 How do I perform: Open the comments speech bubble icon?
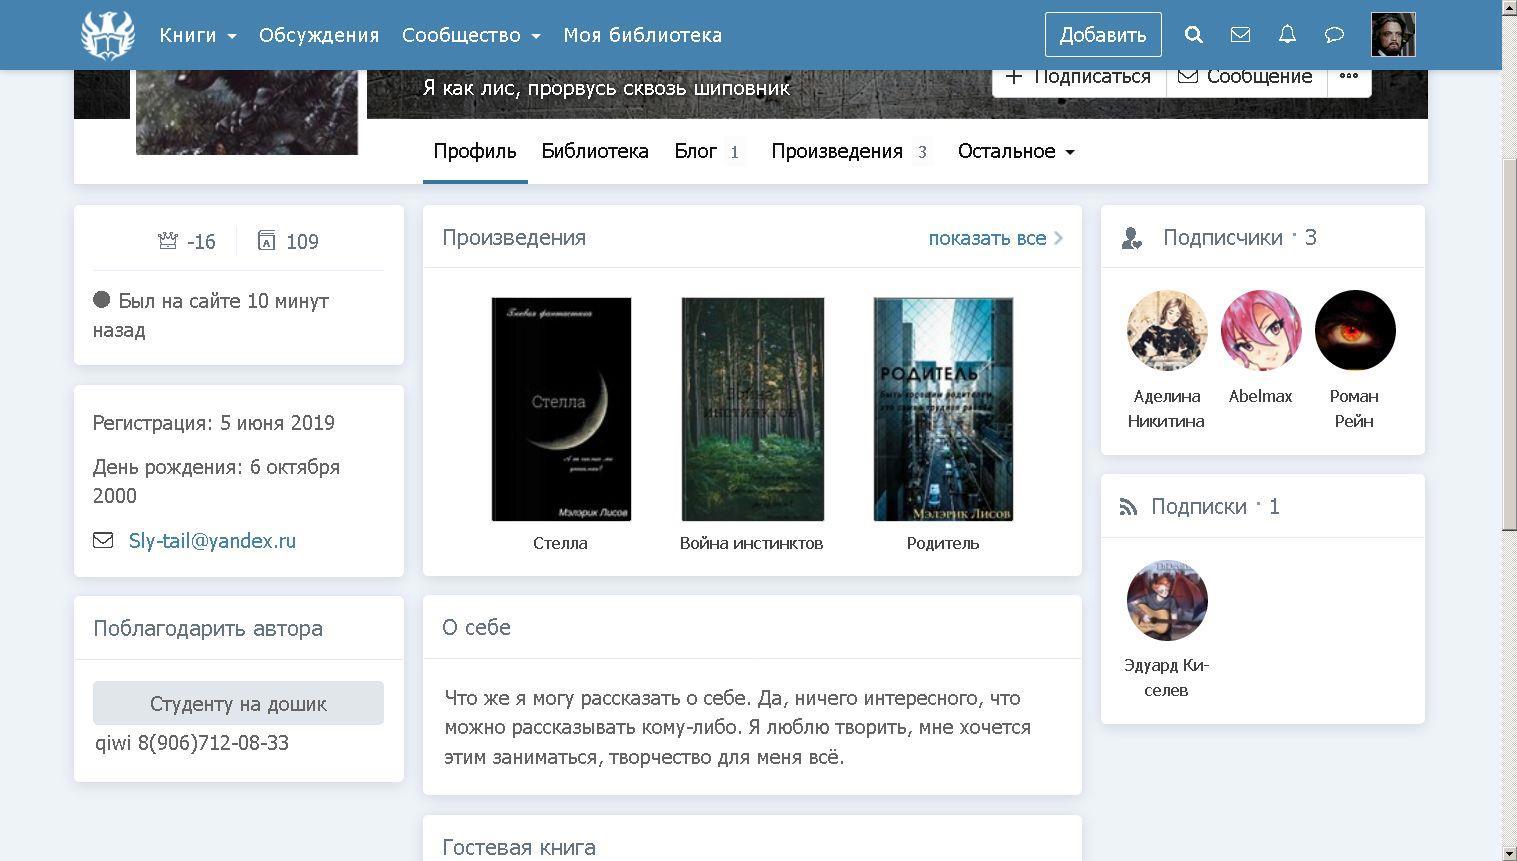click(x=1334, y=35)
